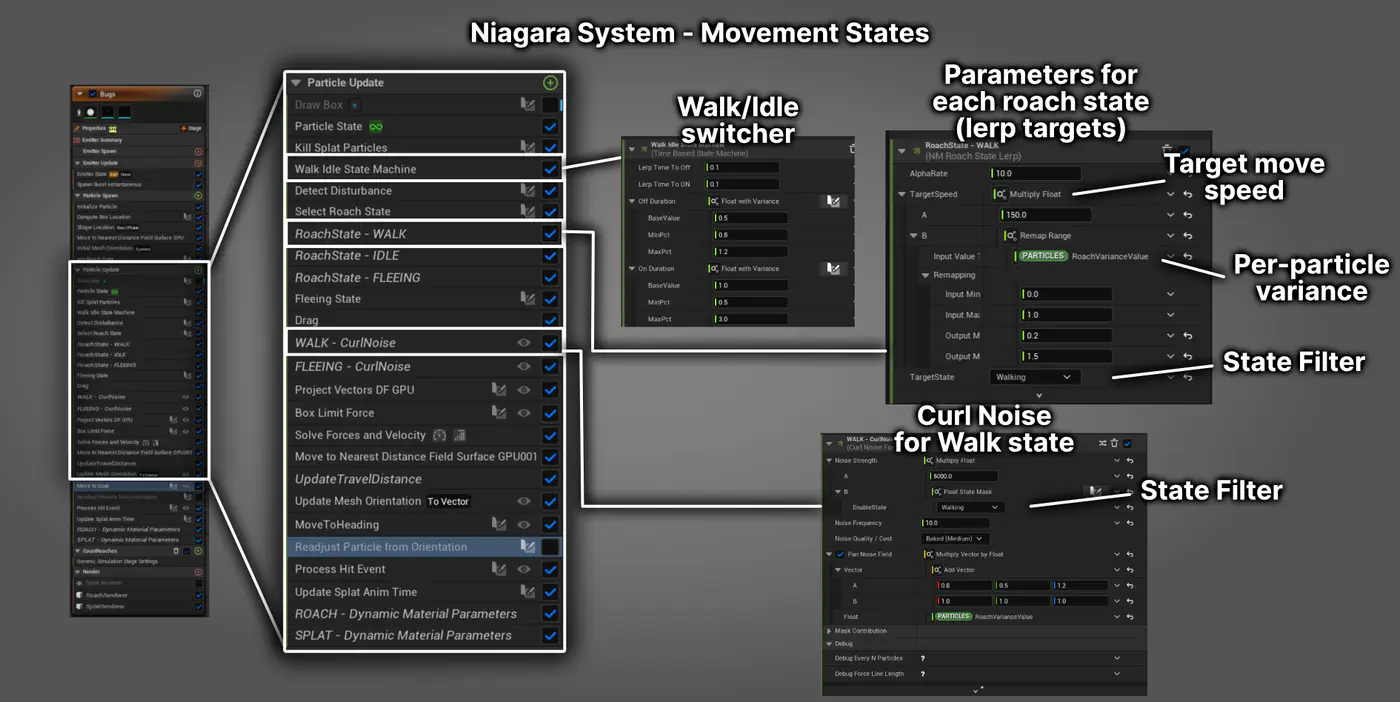Click the bar-chart icon on Solve Forces and Velocity
The image size is (1400, 702).
click(460, 435)
